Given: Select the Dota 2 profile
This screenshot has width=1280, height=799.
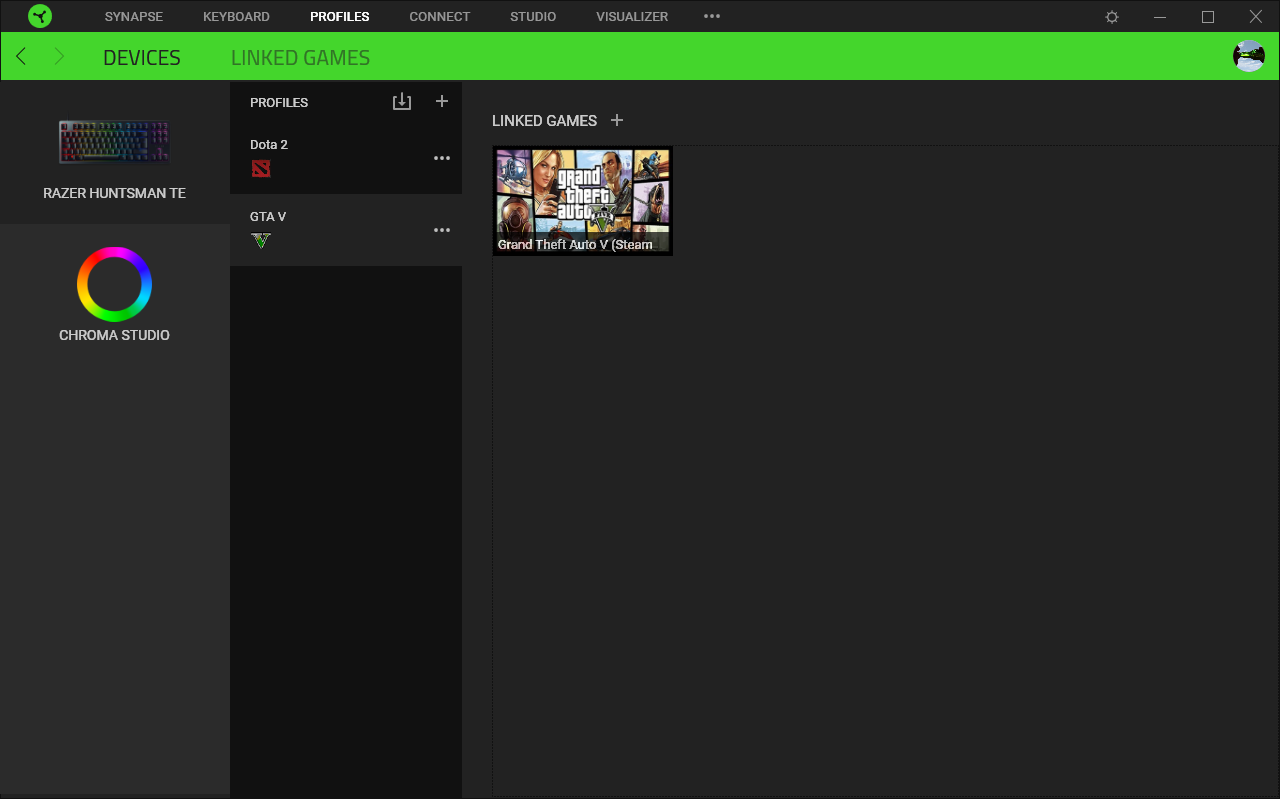Looking at the screenshot, I should click(x=346, y=158).
